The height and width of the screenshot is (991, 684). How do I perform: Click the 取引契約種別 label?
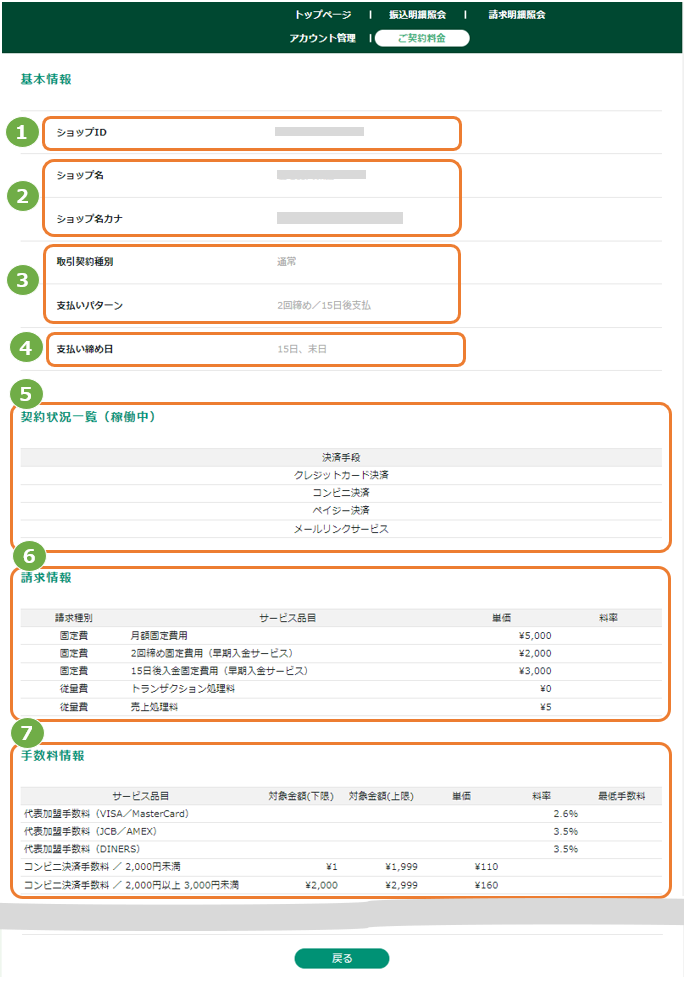pos(85,262)
